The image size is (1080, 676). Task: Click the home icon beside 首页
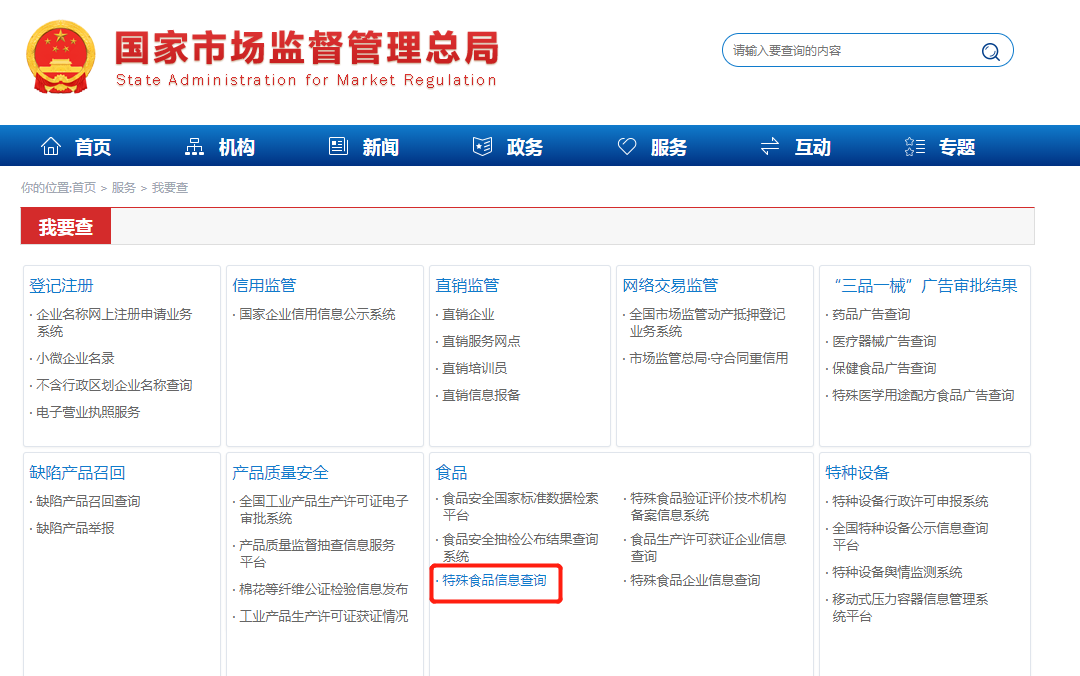point(51,146)
